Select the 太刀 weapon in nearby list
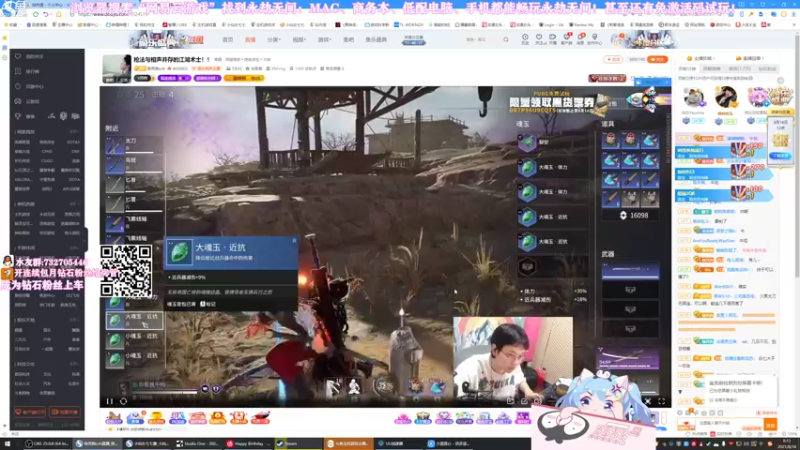 pos(134,144)
